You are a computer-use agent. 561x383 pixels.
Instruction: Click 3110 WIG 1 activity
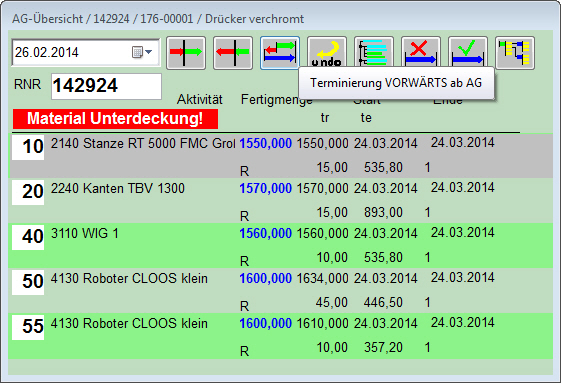pyautogui.click(x=84, y=233)
